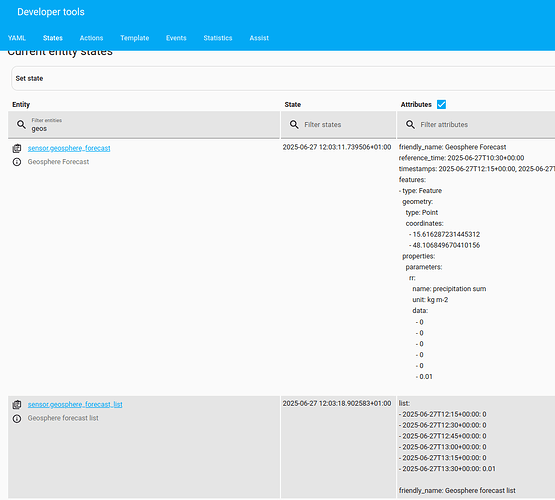This screenshot has width=555, height=500.
Task: Click list entry 2025-06-27T13:00+00:00: 0
Action: pyautogui.click(x=442, y=447)
